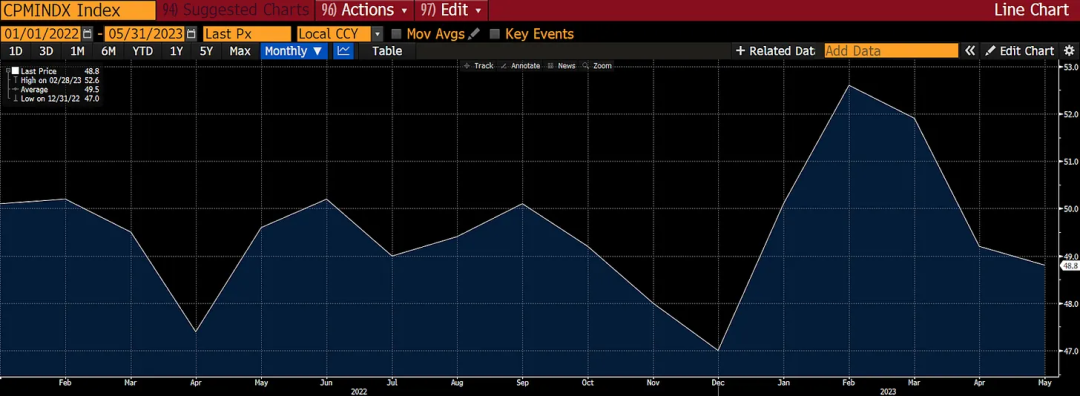Open the end date calendar picker icon

point(191,34)
